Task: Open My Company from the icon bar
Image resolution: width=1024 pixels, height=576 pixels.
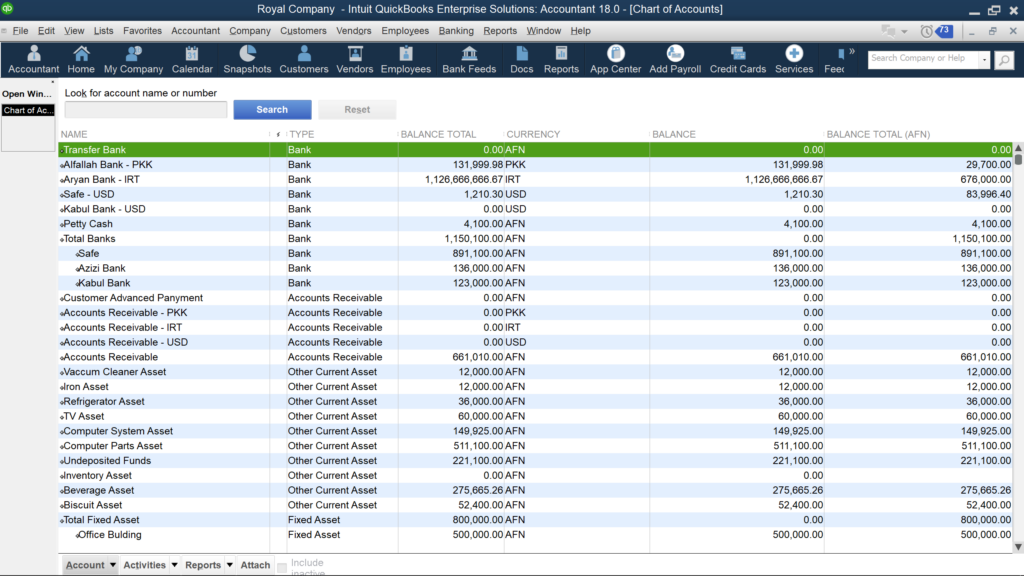Action: tap(133, 59)
